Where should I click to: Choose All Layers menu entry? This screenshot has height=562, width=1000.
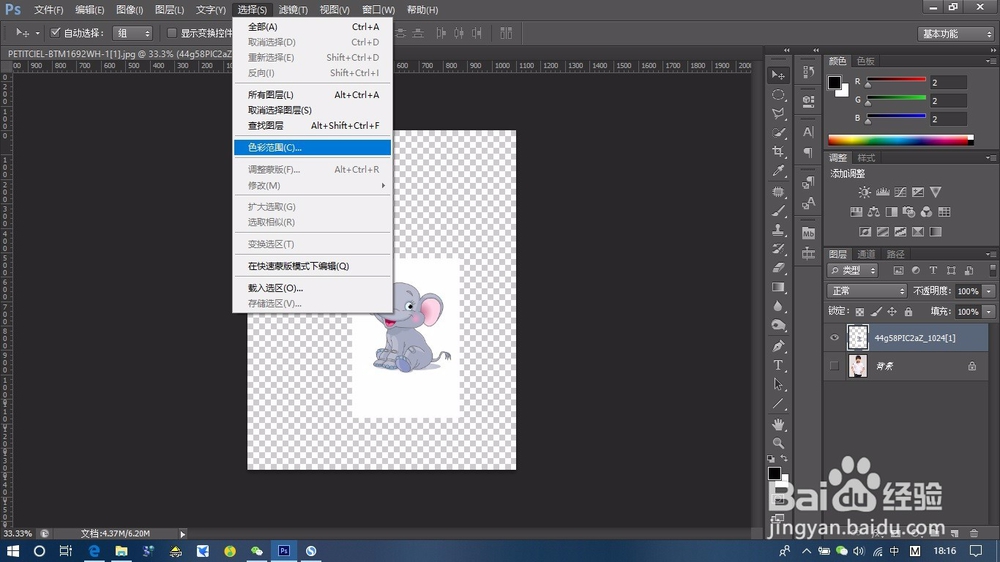coord(312,95)
